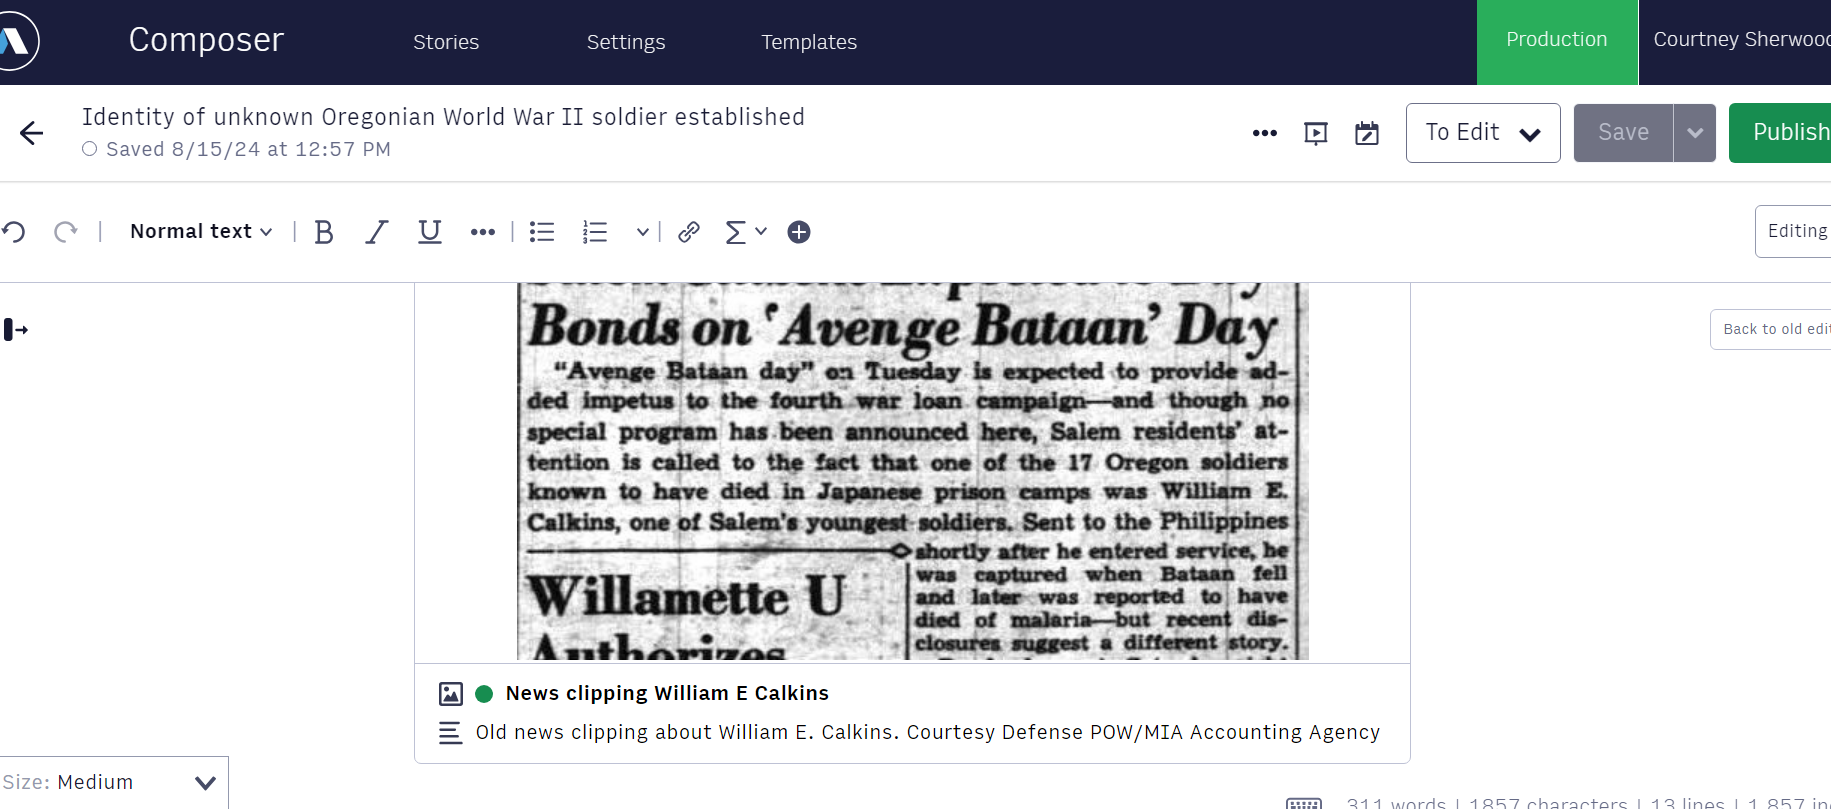1831x809 pixels.
Task: Click the Bataan news clipping image
Action: [x=912, y=471]
